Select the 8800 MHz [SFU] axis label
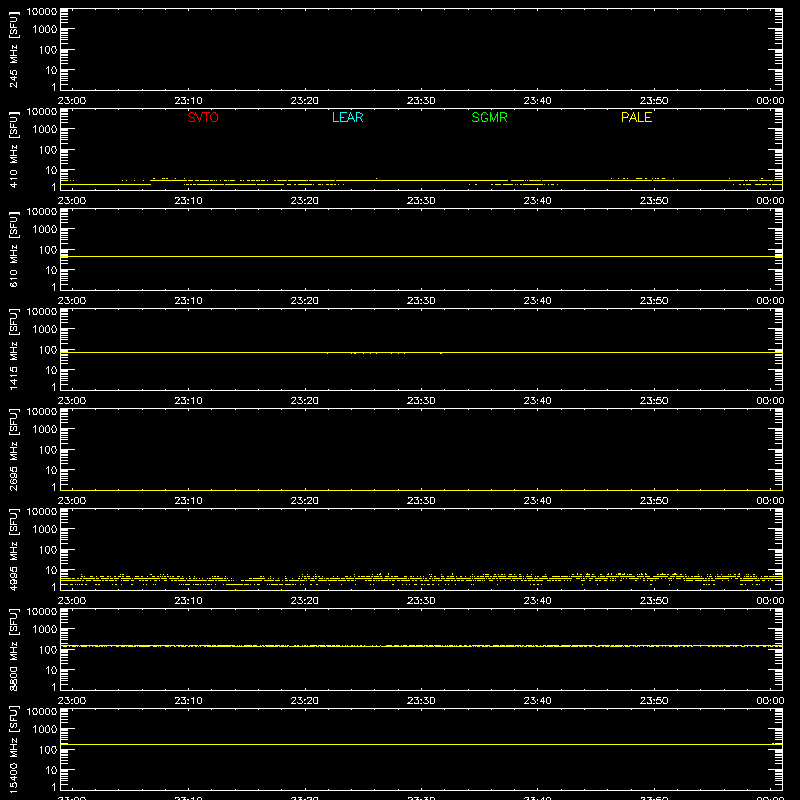This screenshot has width=800, height=800. pos(13,649)
